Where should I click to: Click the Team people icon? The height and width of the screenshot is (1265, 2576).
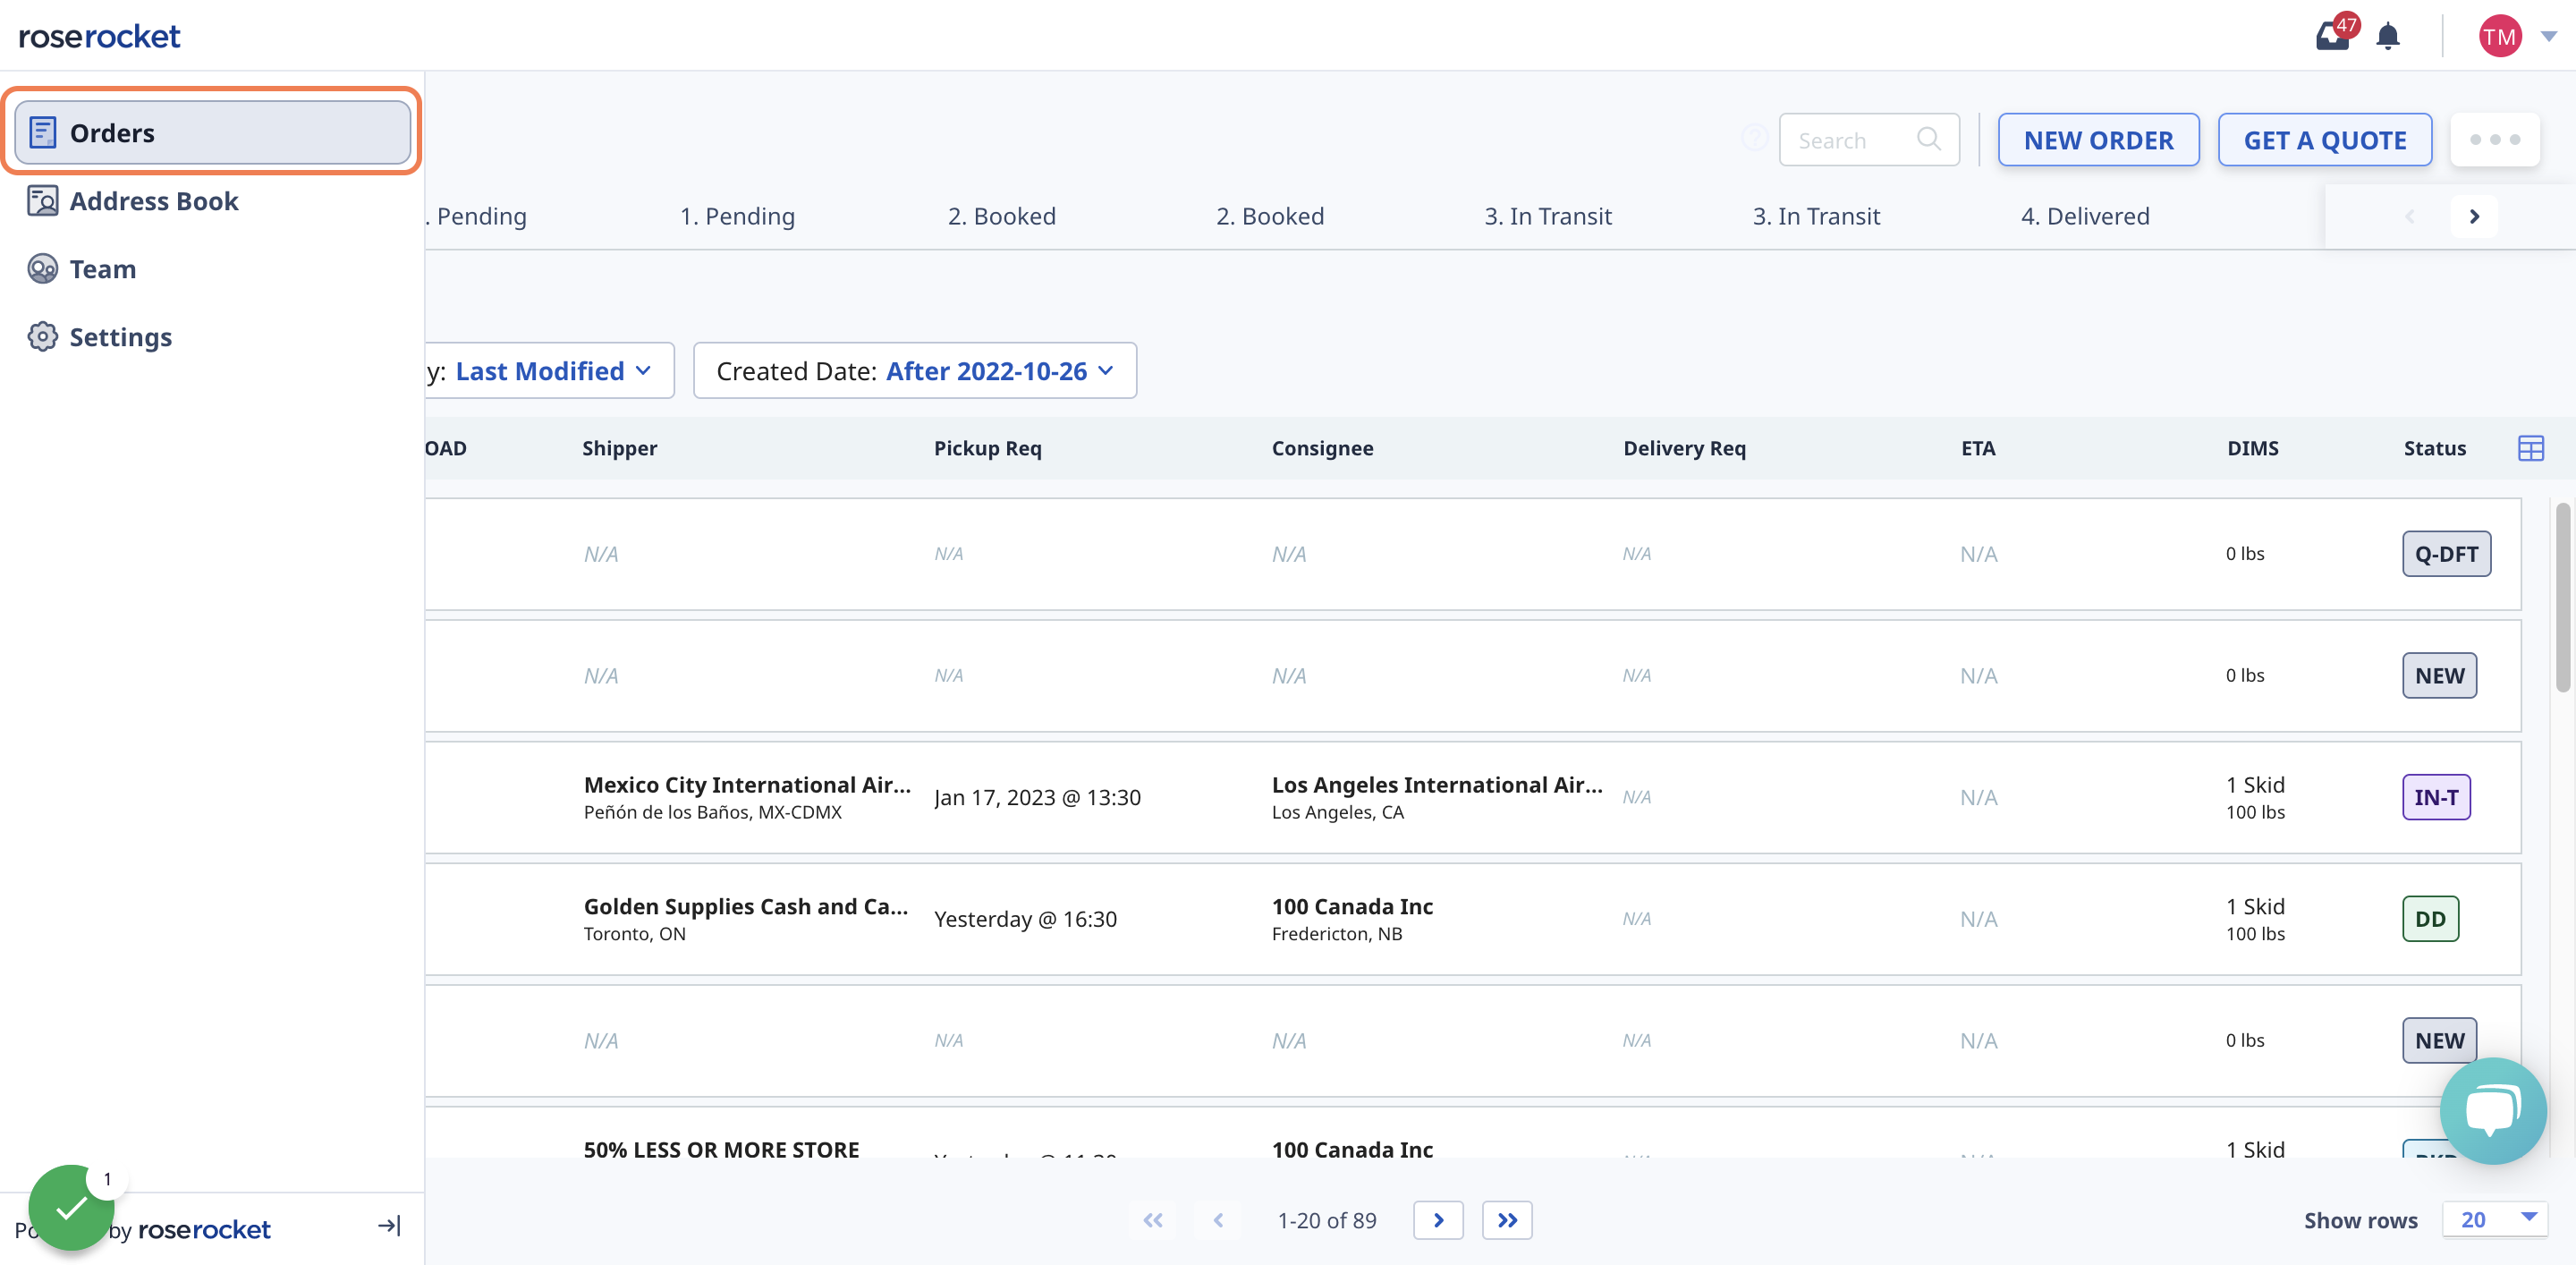(42, 269)
